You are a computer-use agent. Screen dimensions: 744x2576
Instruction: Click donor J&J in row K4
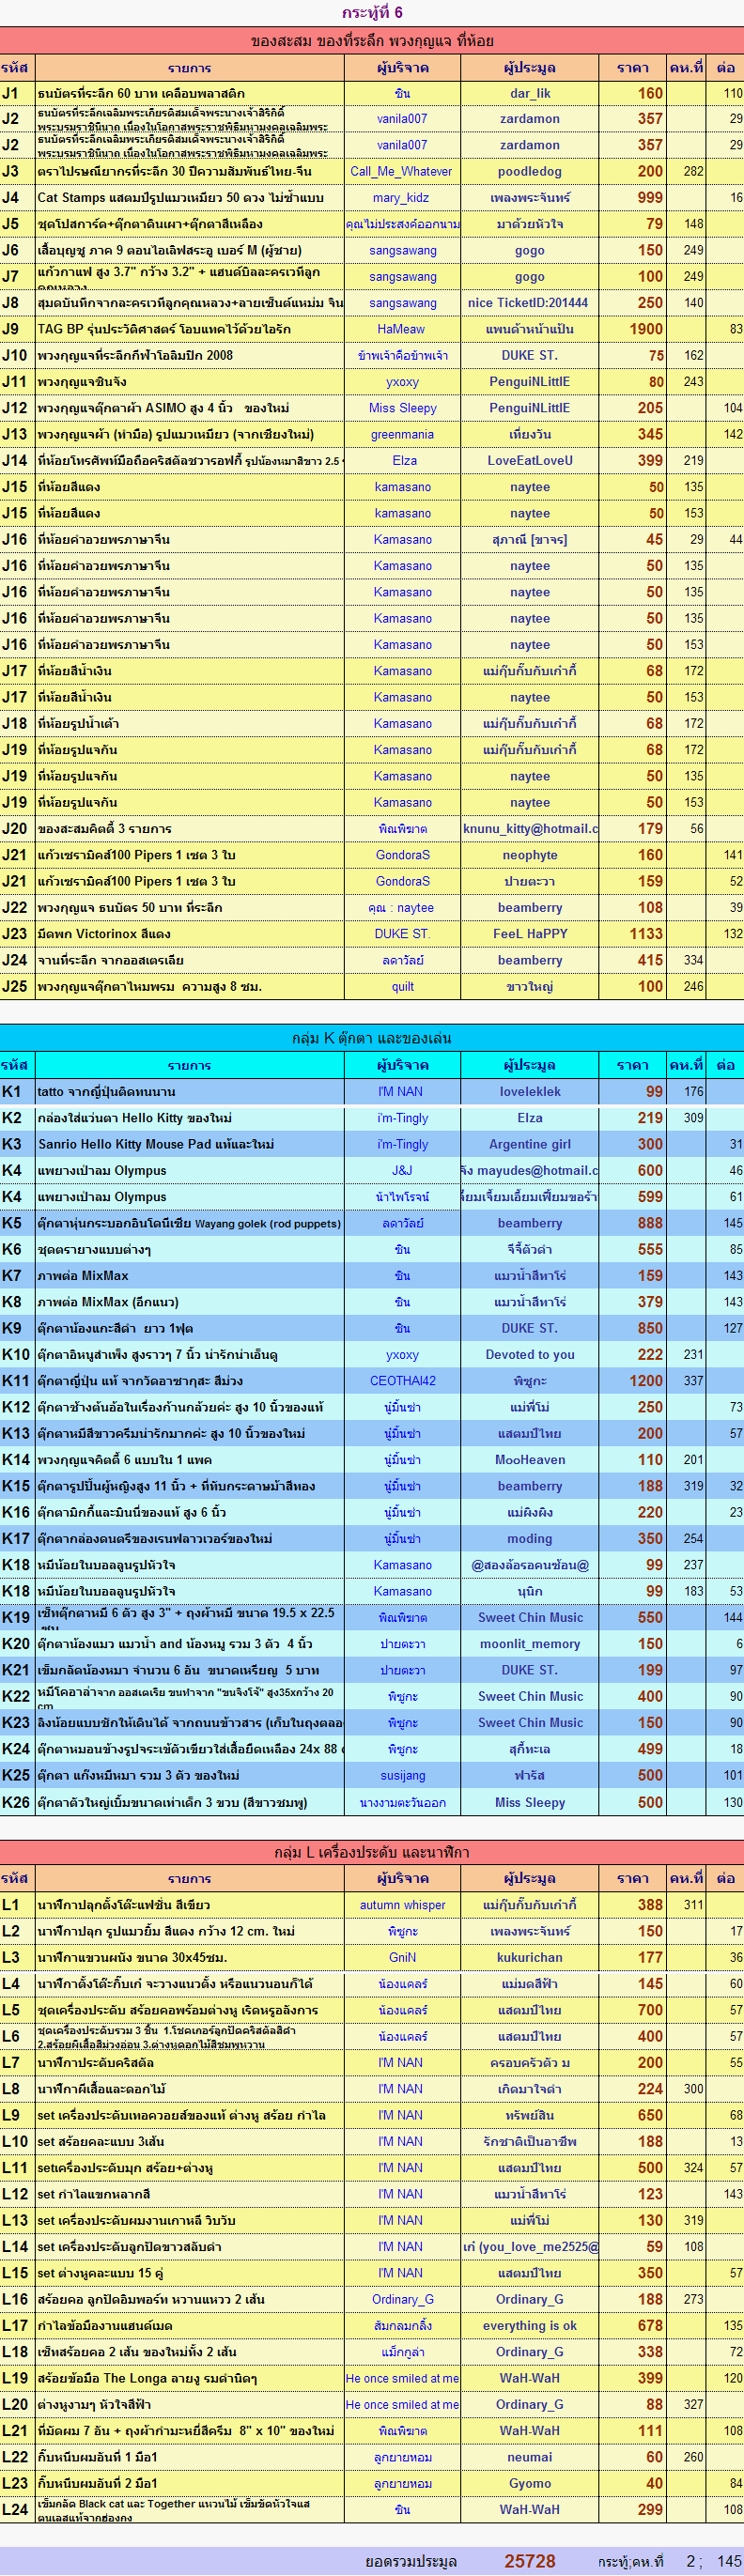402,1171
